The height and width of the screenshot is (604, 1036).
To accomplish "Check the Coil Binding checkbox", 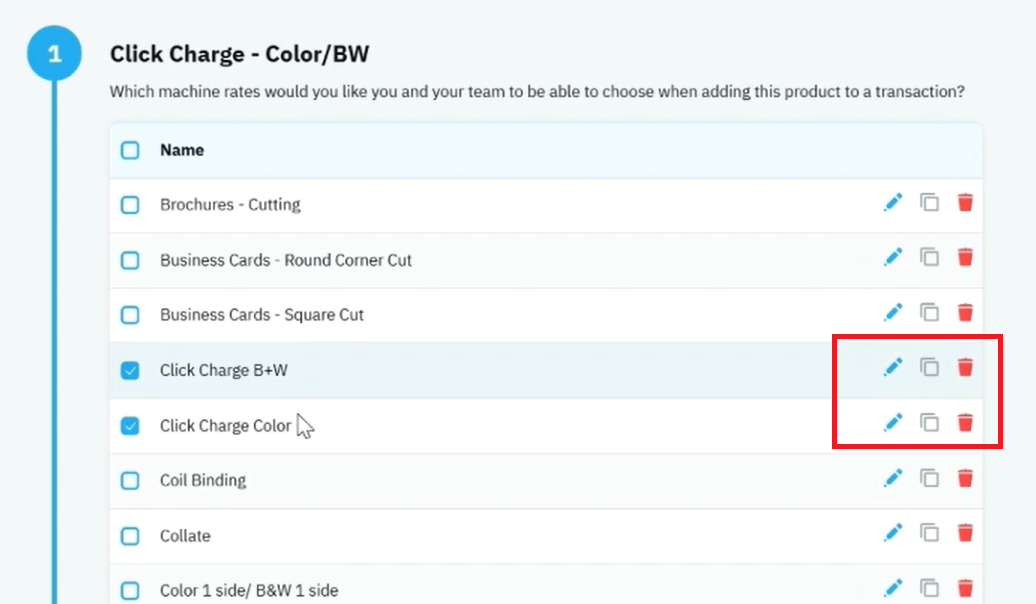I will 130,480.
